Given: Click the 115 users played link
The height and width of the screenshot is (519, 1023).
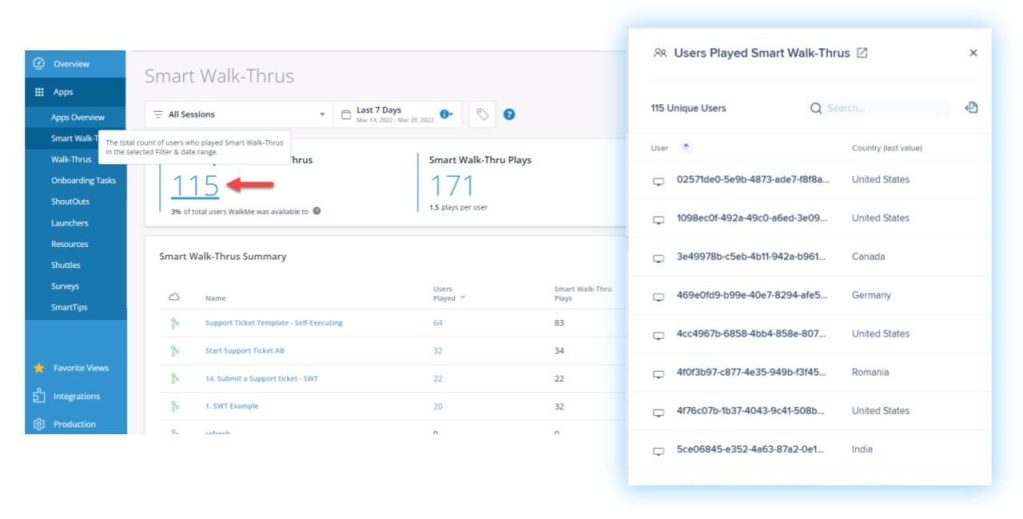Looking at the screenshot, I should 195,185.
